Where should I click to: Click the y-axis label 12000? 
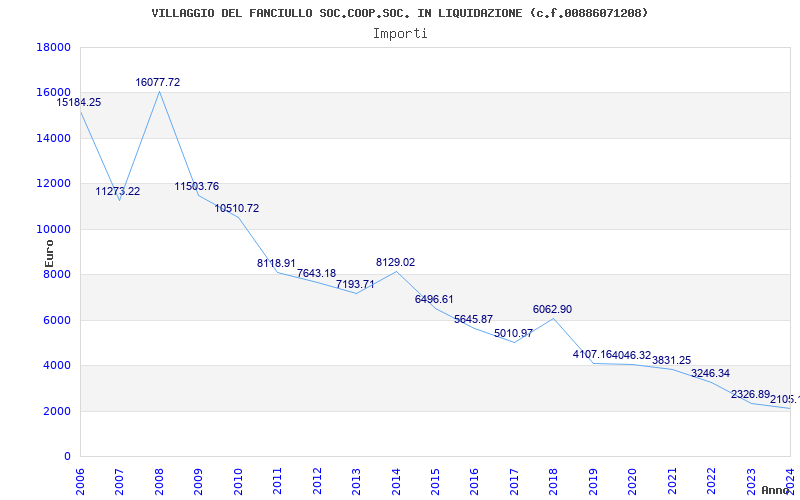(x=54, y=184)
